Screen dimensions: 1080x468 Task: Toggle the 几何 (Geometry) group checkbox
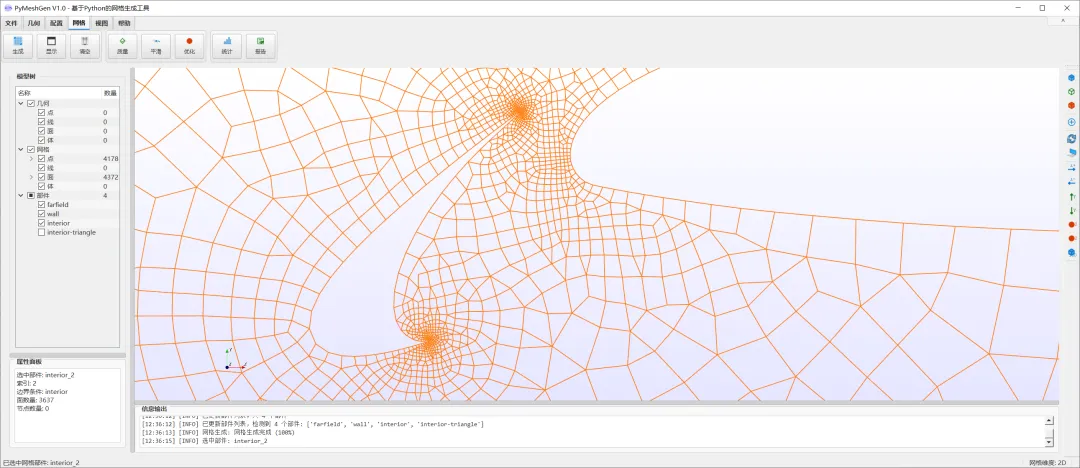pyautogui.click(x=31, y=103)
